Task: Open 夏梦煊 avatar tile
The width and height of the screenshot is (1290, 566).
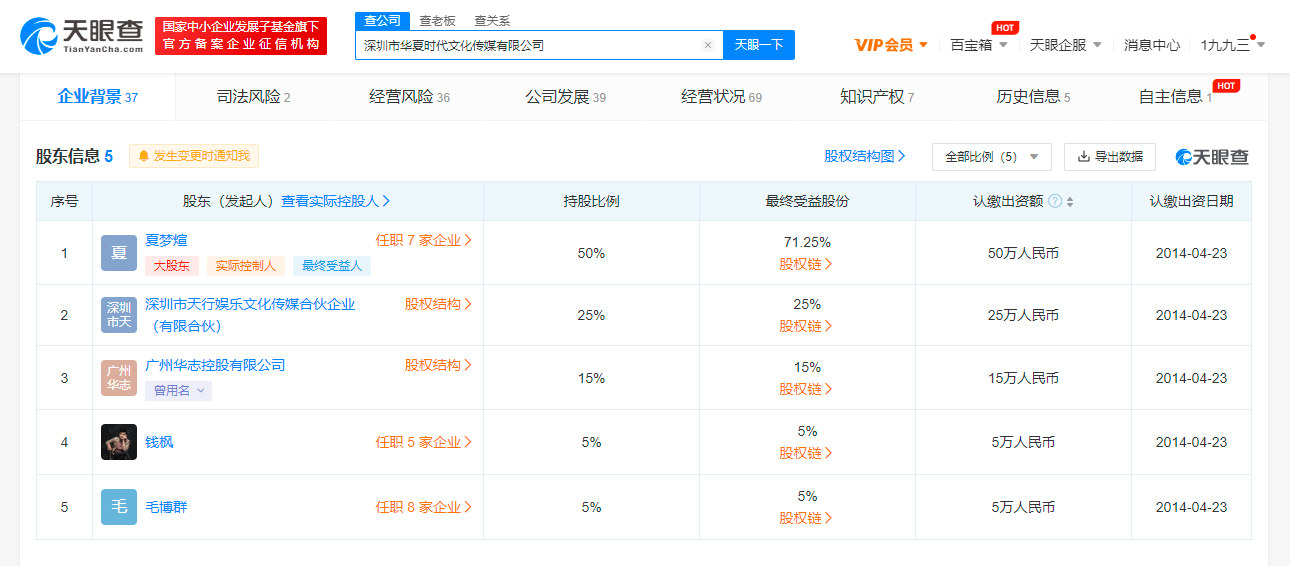Action: coord(119,253)
